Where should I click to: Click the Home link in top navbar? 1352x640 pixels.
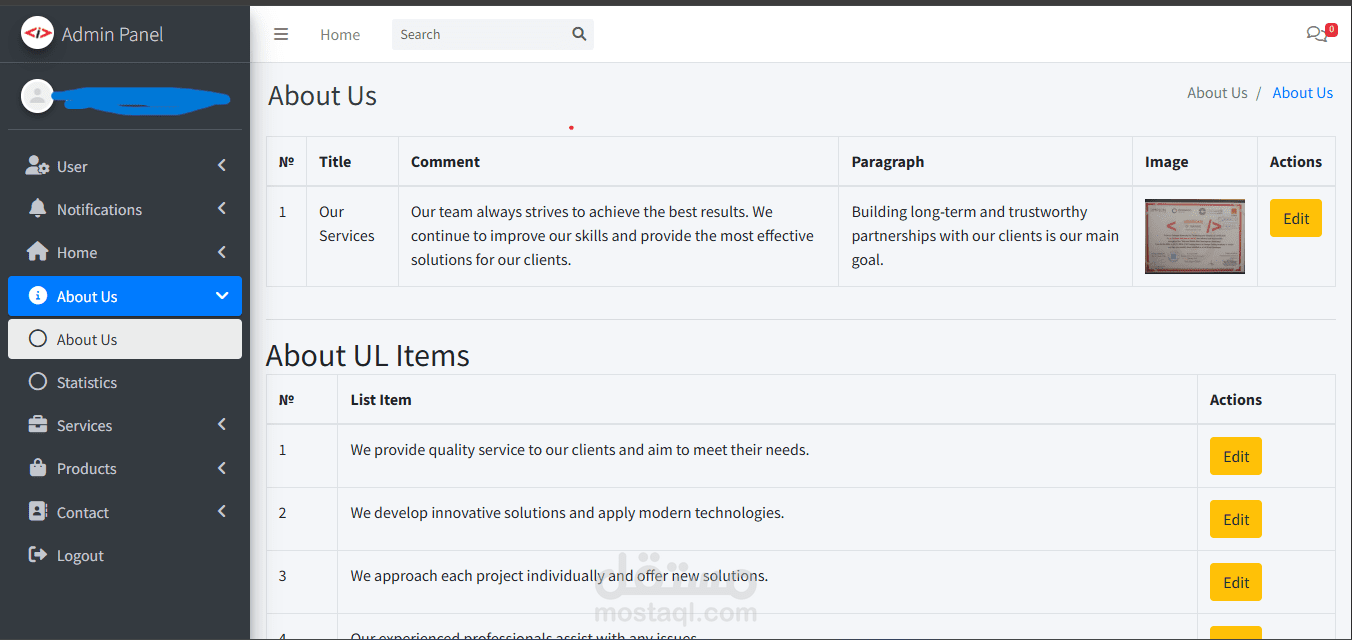(340, 34)
